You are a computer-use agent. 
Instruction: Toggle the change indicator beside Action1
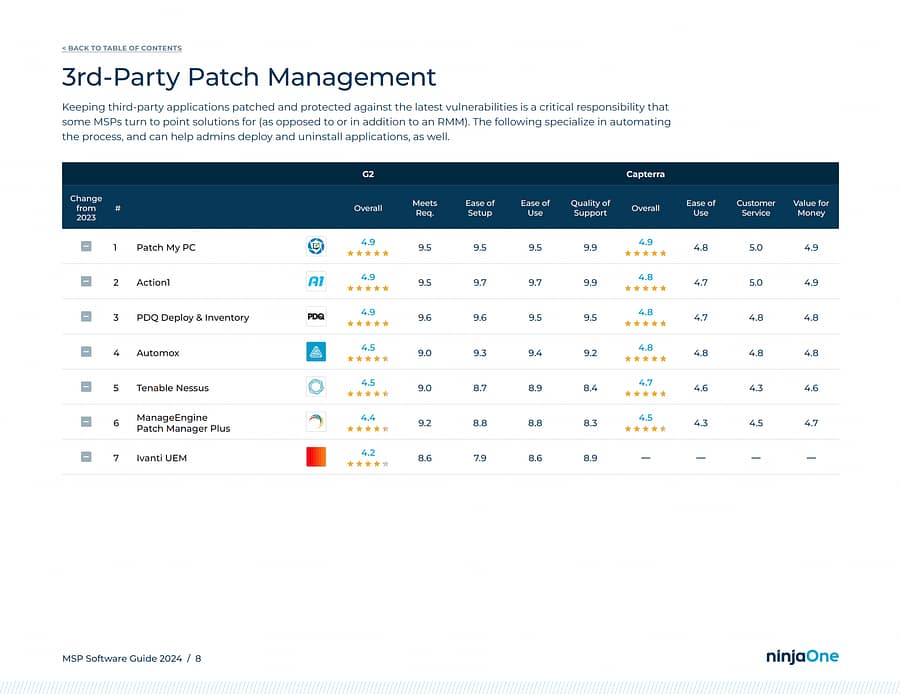(x=86, y=282)
